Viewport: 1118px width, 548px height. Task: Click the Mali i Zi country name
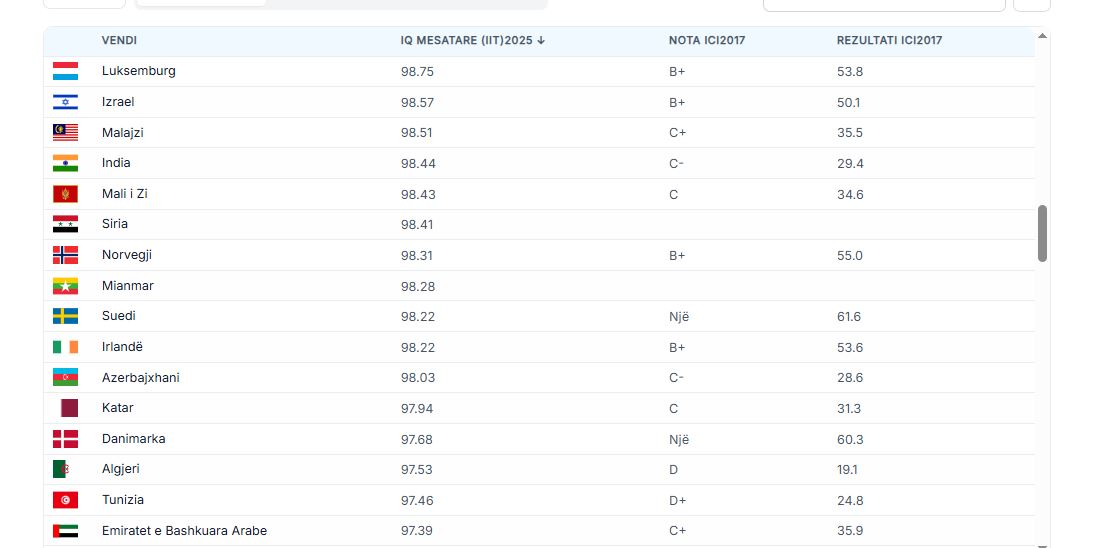click(x=125, y=194)
